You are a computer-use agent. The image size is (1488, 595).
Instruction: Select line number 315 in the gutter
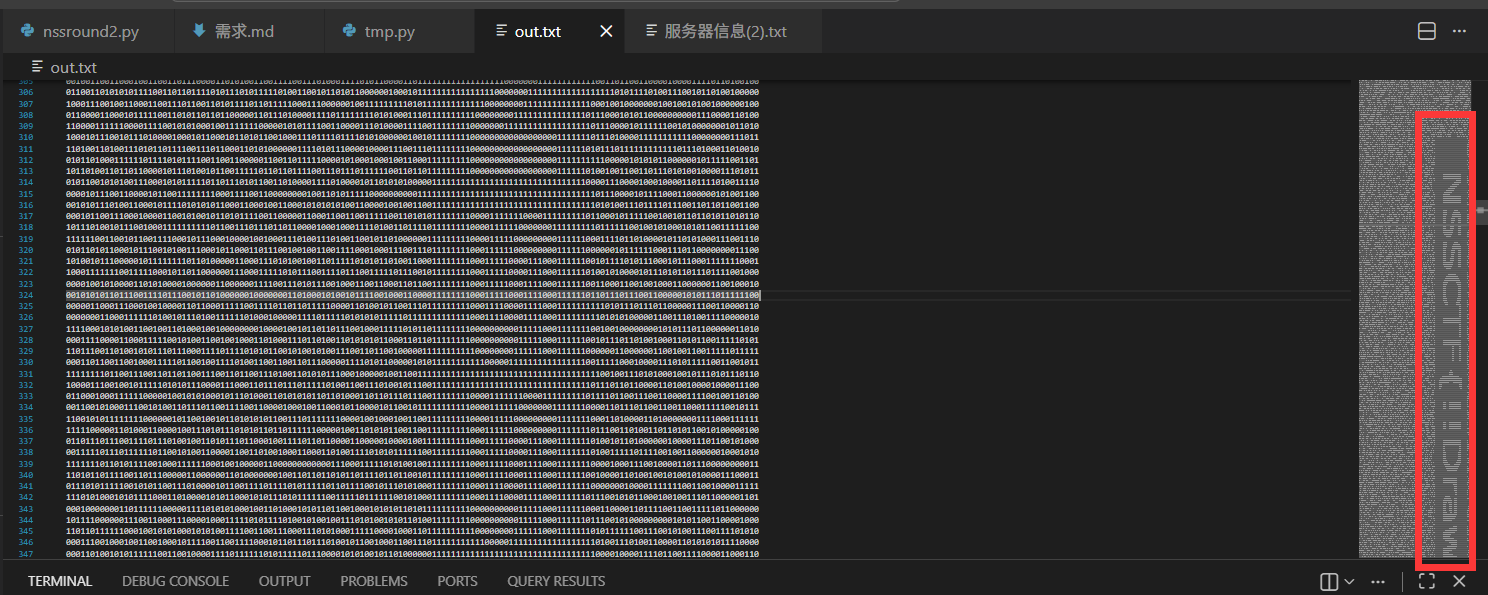[26, 194]
